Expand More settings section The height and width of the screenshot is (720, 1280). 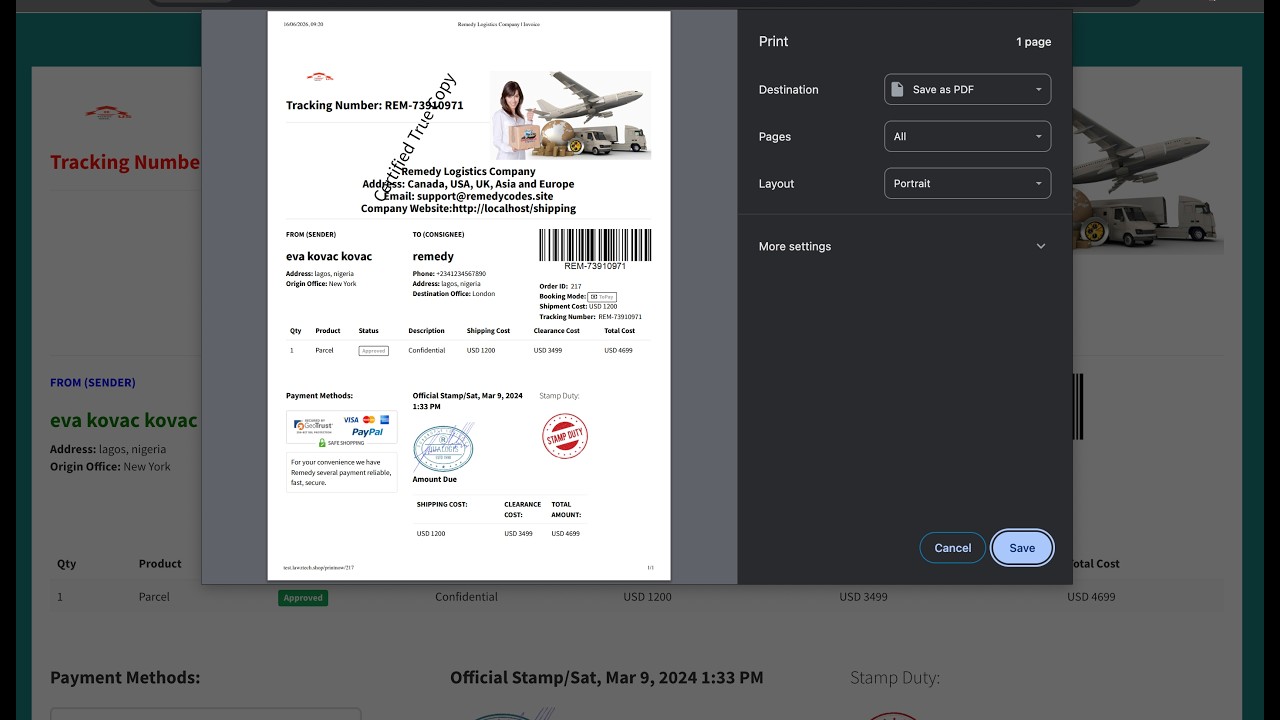904,246
